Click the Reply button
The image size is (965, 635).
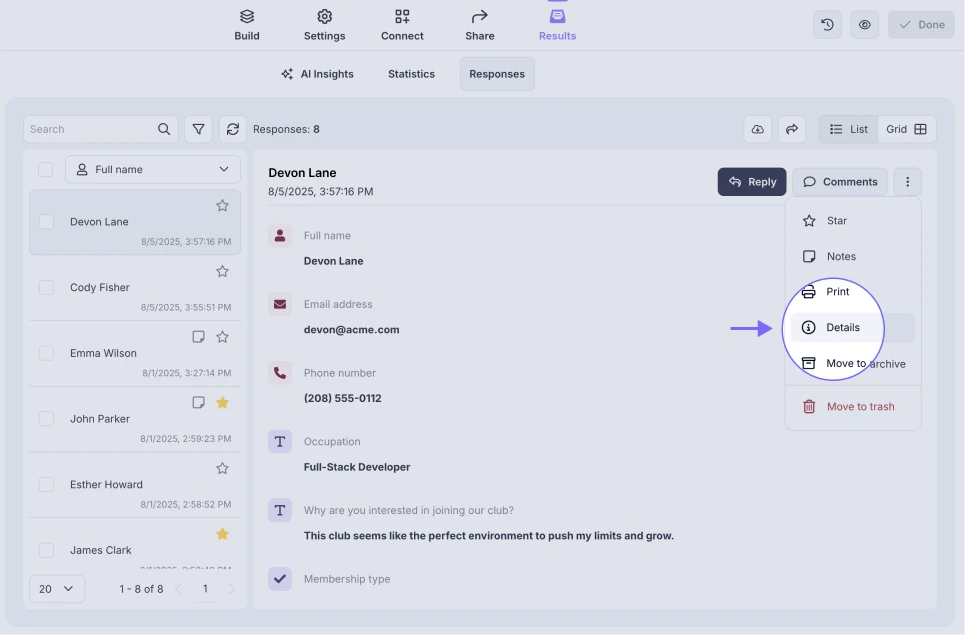pyautogui.click(x=752, y=182)
